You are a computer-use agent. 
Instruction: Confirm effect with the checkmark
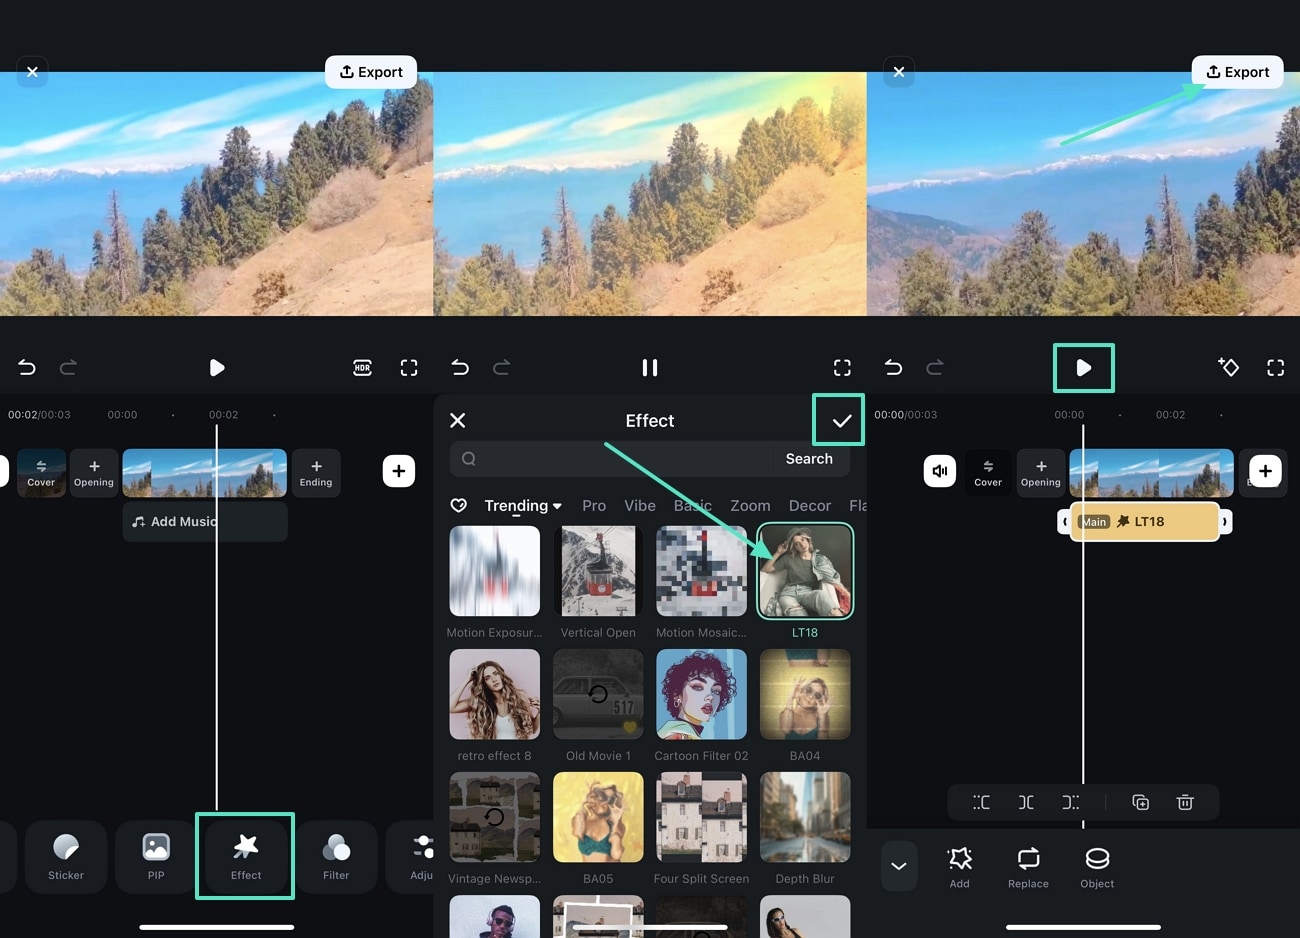(841, 421)
